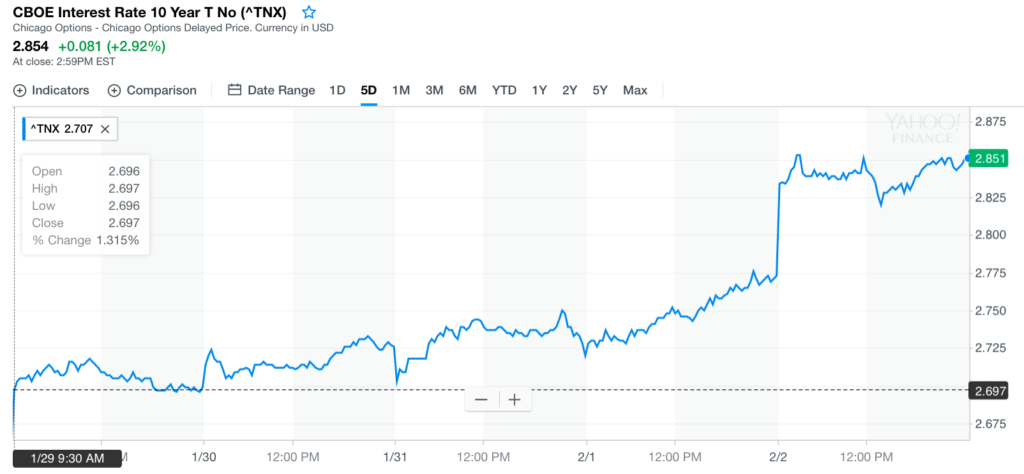1024x474 pixels.
Task: Click the star icon to follow ^TNX
Action: [x=309, y=13]
